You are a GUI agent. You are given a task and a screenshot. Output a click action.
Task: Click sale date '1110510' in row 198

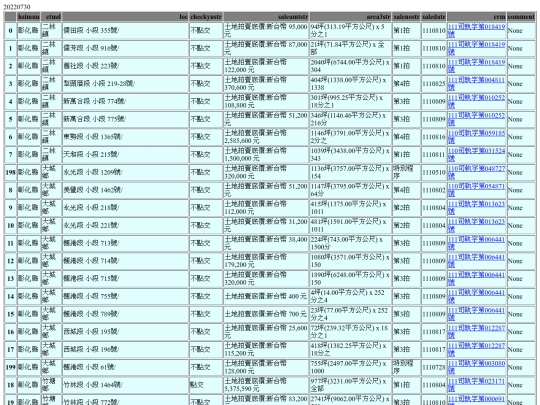[434, 172]
